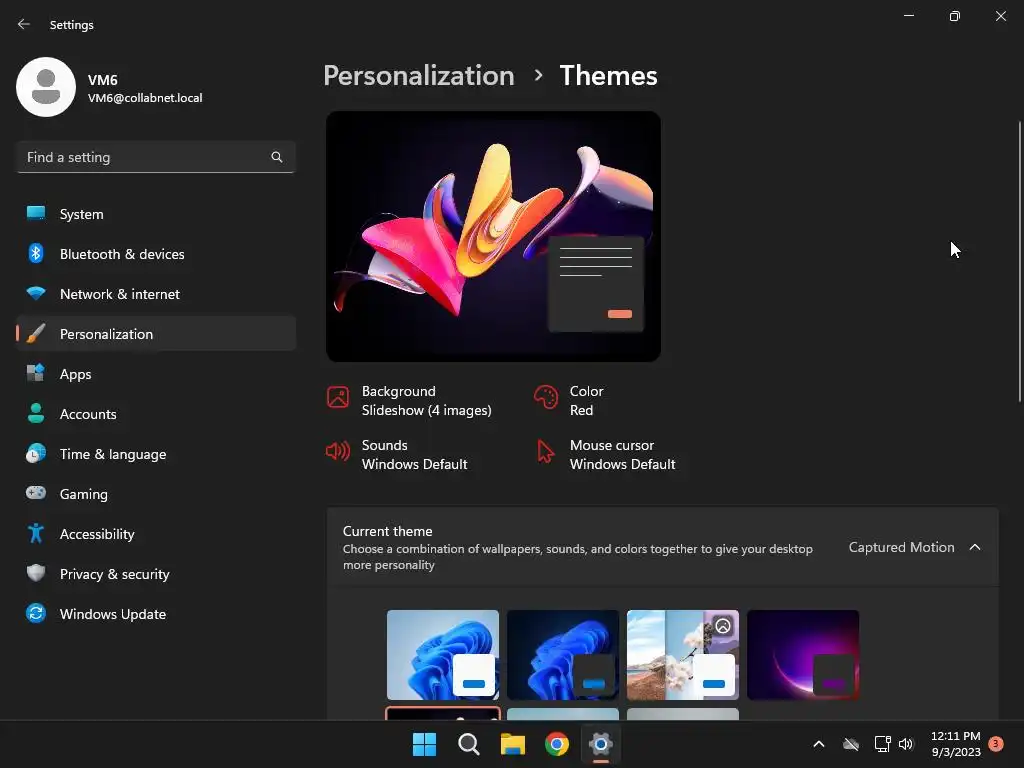Viewport: 1024px width, 768px height.
Task: Click the Network wifi icon in the sidebar
Action: point(36,293)
